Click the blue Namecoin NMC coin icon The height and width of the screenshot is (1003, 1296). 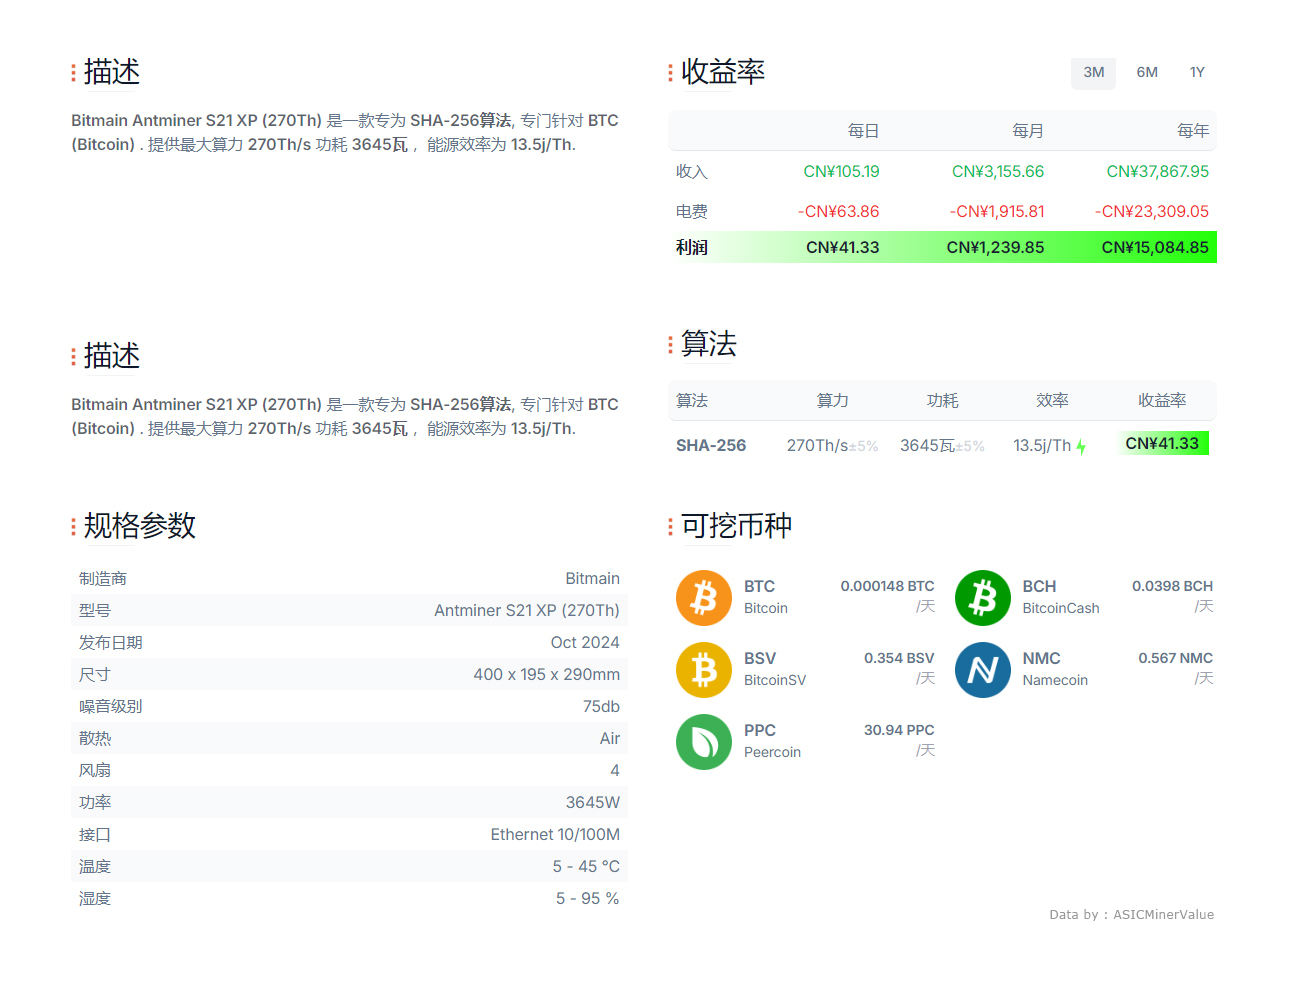pyautogui.click(x=983, y=670)
